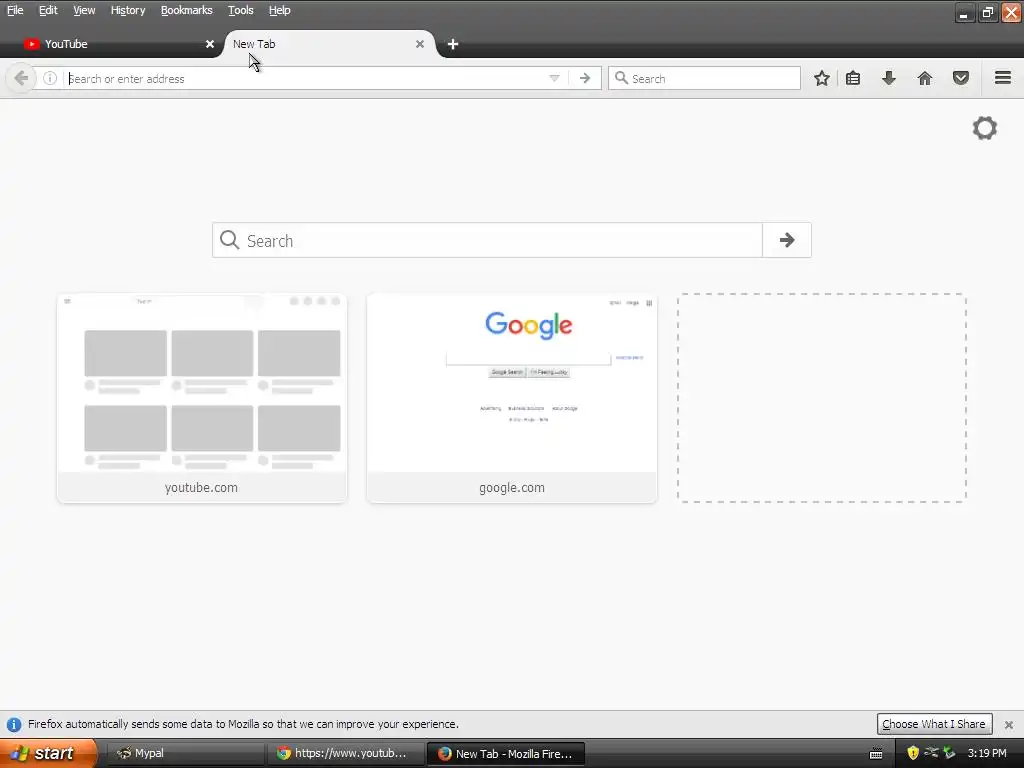Click the on-screen keyboard tray icon
Image resolution: width=1024 pixels, height=768 pixels.
point(876,754)
